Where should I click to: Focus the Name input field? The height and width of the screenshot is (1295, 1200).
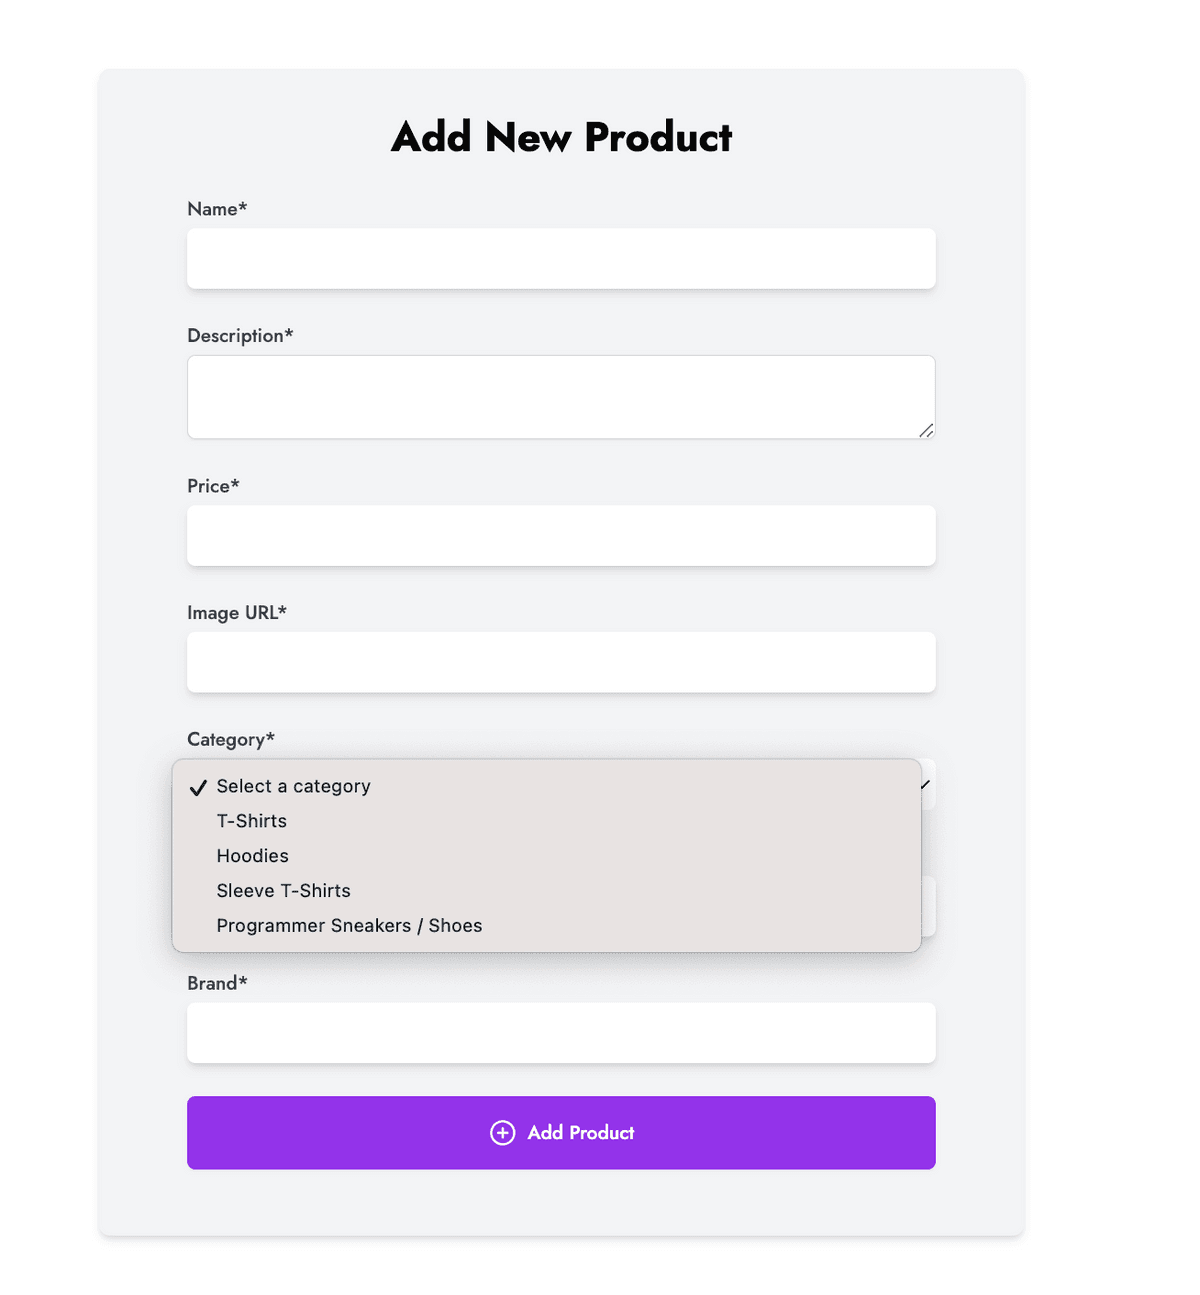(x=561, y=259)
